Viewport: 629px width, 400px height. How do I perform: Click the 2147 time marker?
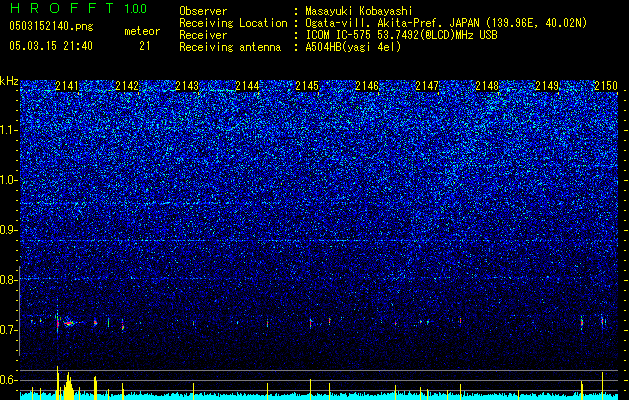point(427,86)
